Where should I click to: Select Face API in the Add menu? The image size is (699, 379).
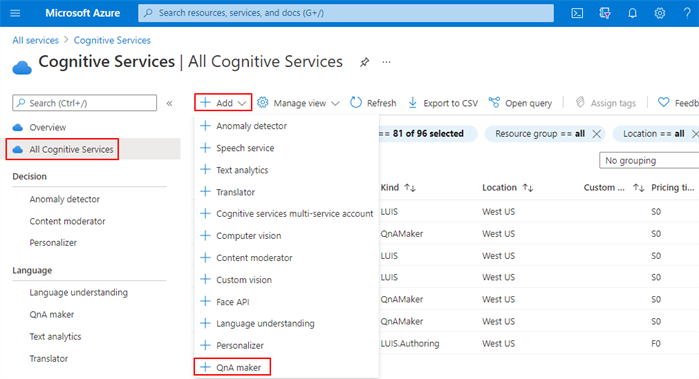233,302
